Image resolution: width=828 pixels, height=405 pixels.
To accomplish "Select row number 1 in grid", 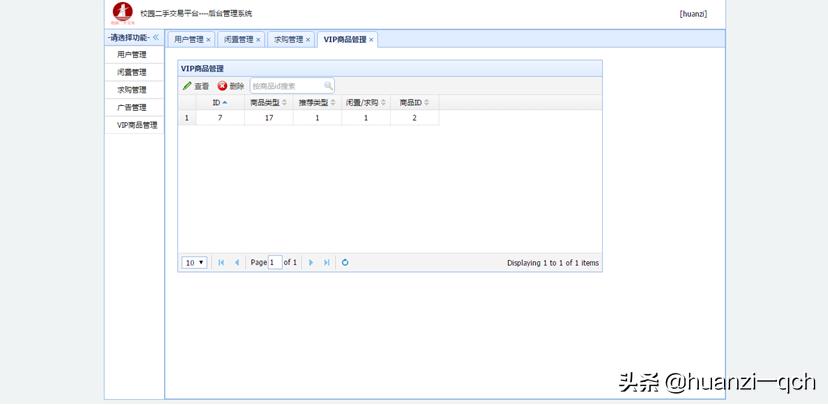I will pyautogui.click(x=186, y=118).
